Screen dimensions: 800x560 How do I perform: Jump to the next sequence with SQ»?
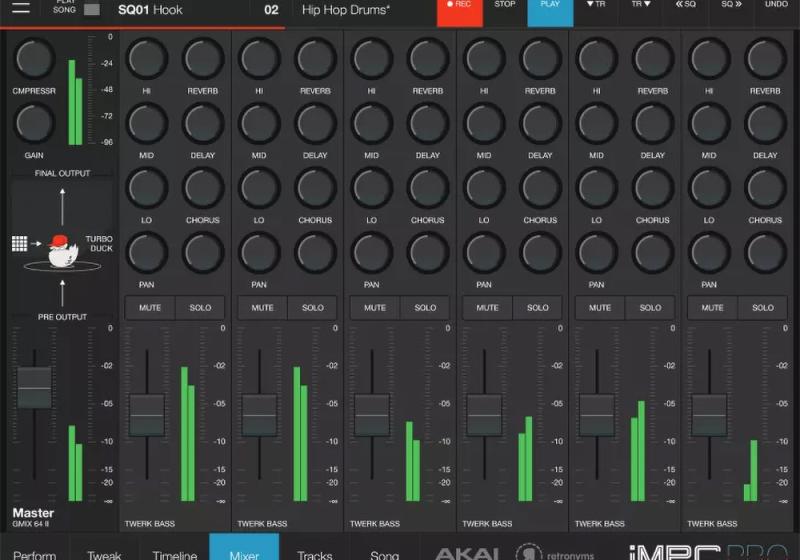pyautogui.click(x=731, y=12)
